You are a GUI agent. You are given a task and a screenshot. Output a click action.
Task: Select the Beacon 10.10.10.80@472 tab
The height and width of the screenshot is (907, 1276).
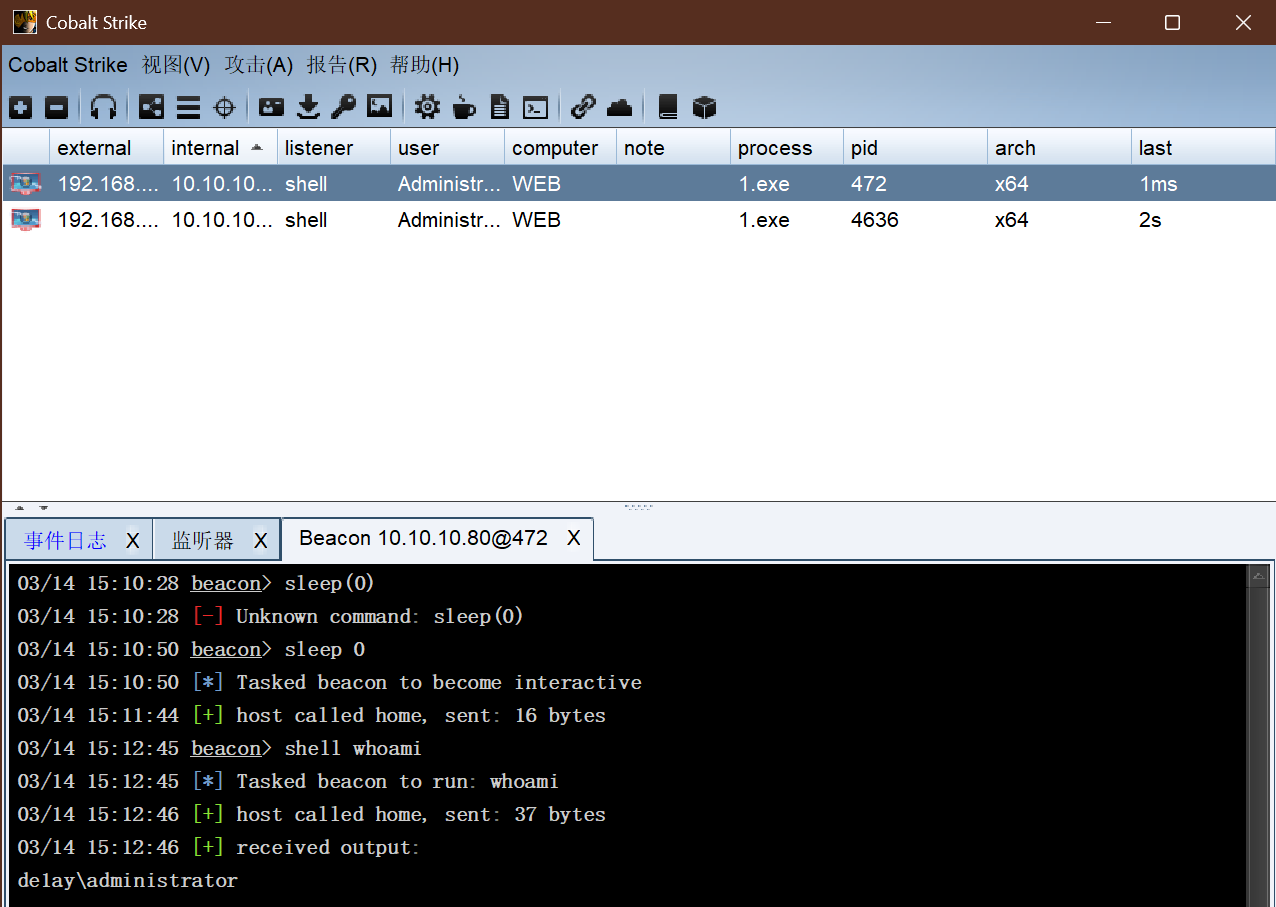click(x=424, y=538)
